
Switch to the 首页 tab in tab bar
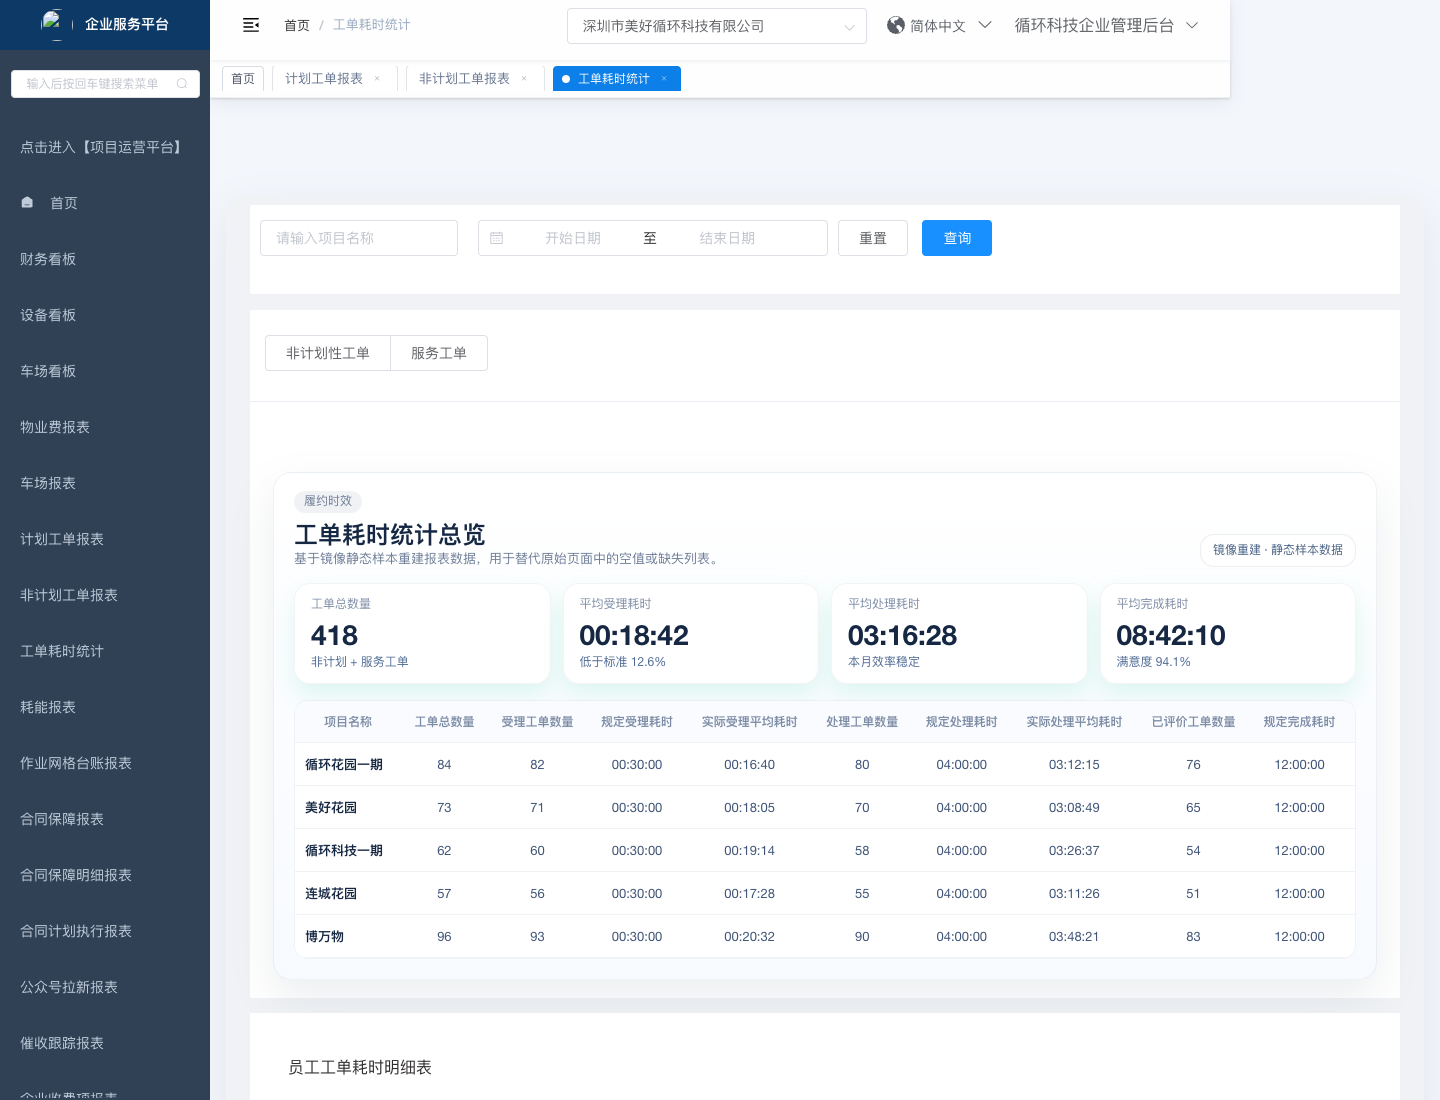243,79
